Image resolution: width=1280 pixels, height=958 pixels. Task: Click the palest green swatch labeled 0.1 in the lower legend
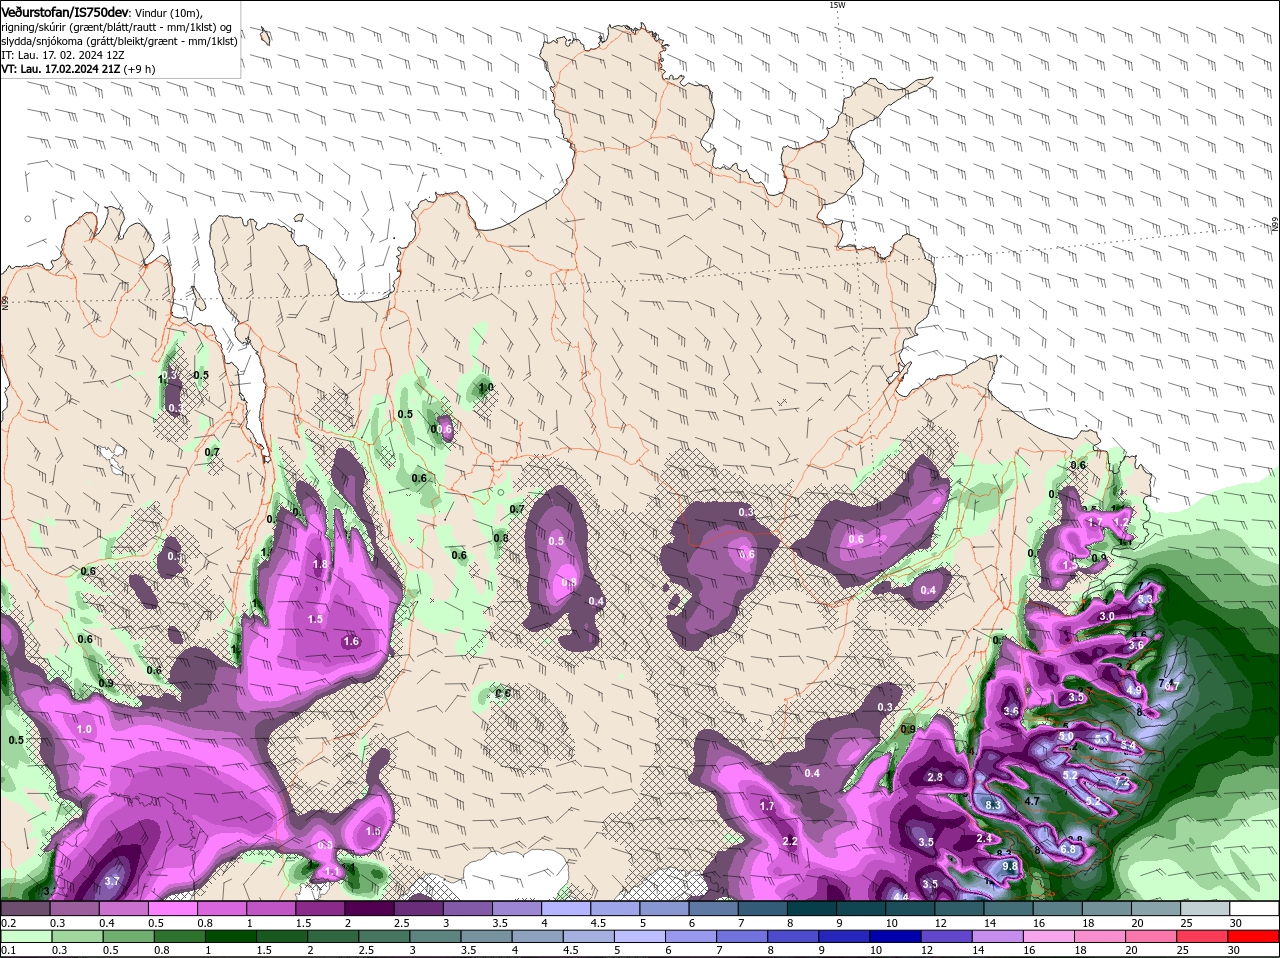26,936
